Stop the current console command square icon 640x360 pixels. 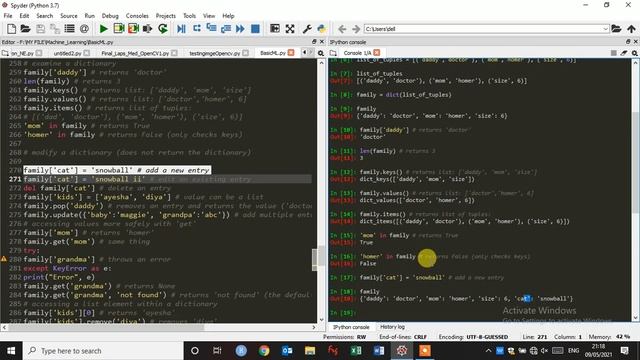[613, 53]
